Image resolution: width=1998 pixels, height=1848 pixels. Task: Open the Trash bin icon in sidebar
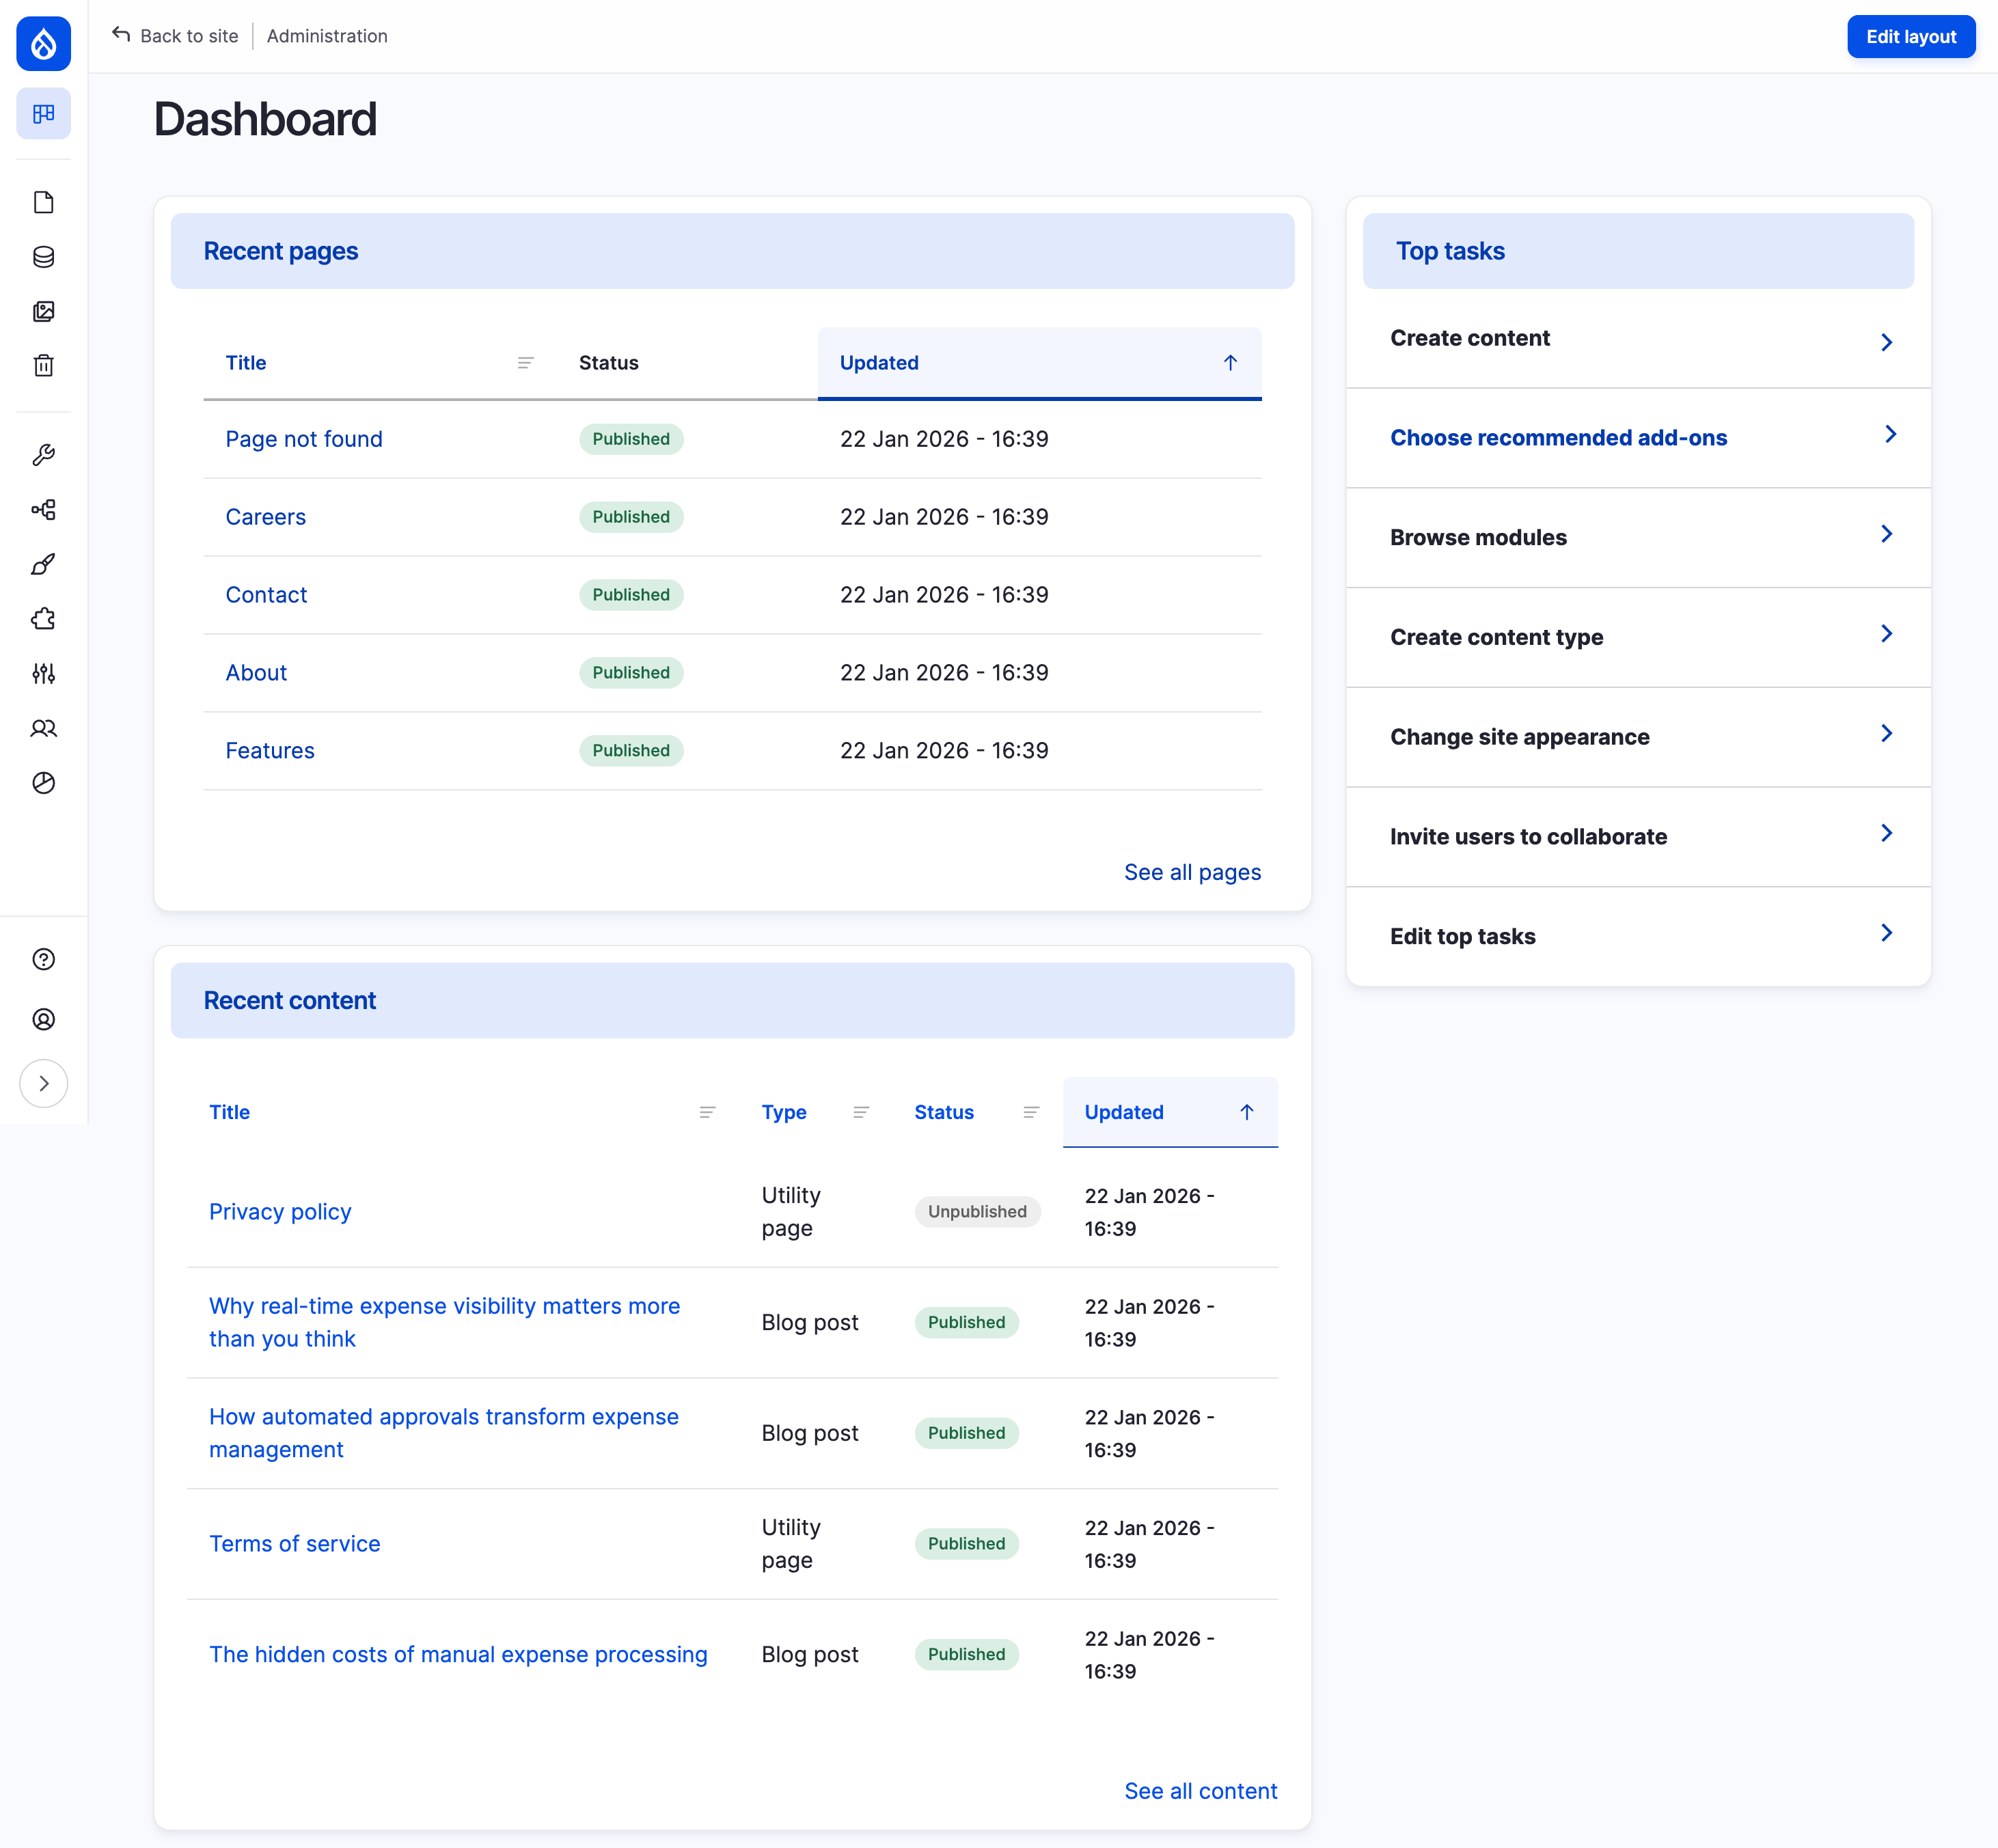pyautogui.click(x=43, y=366)
